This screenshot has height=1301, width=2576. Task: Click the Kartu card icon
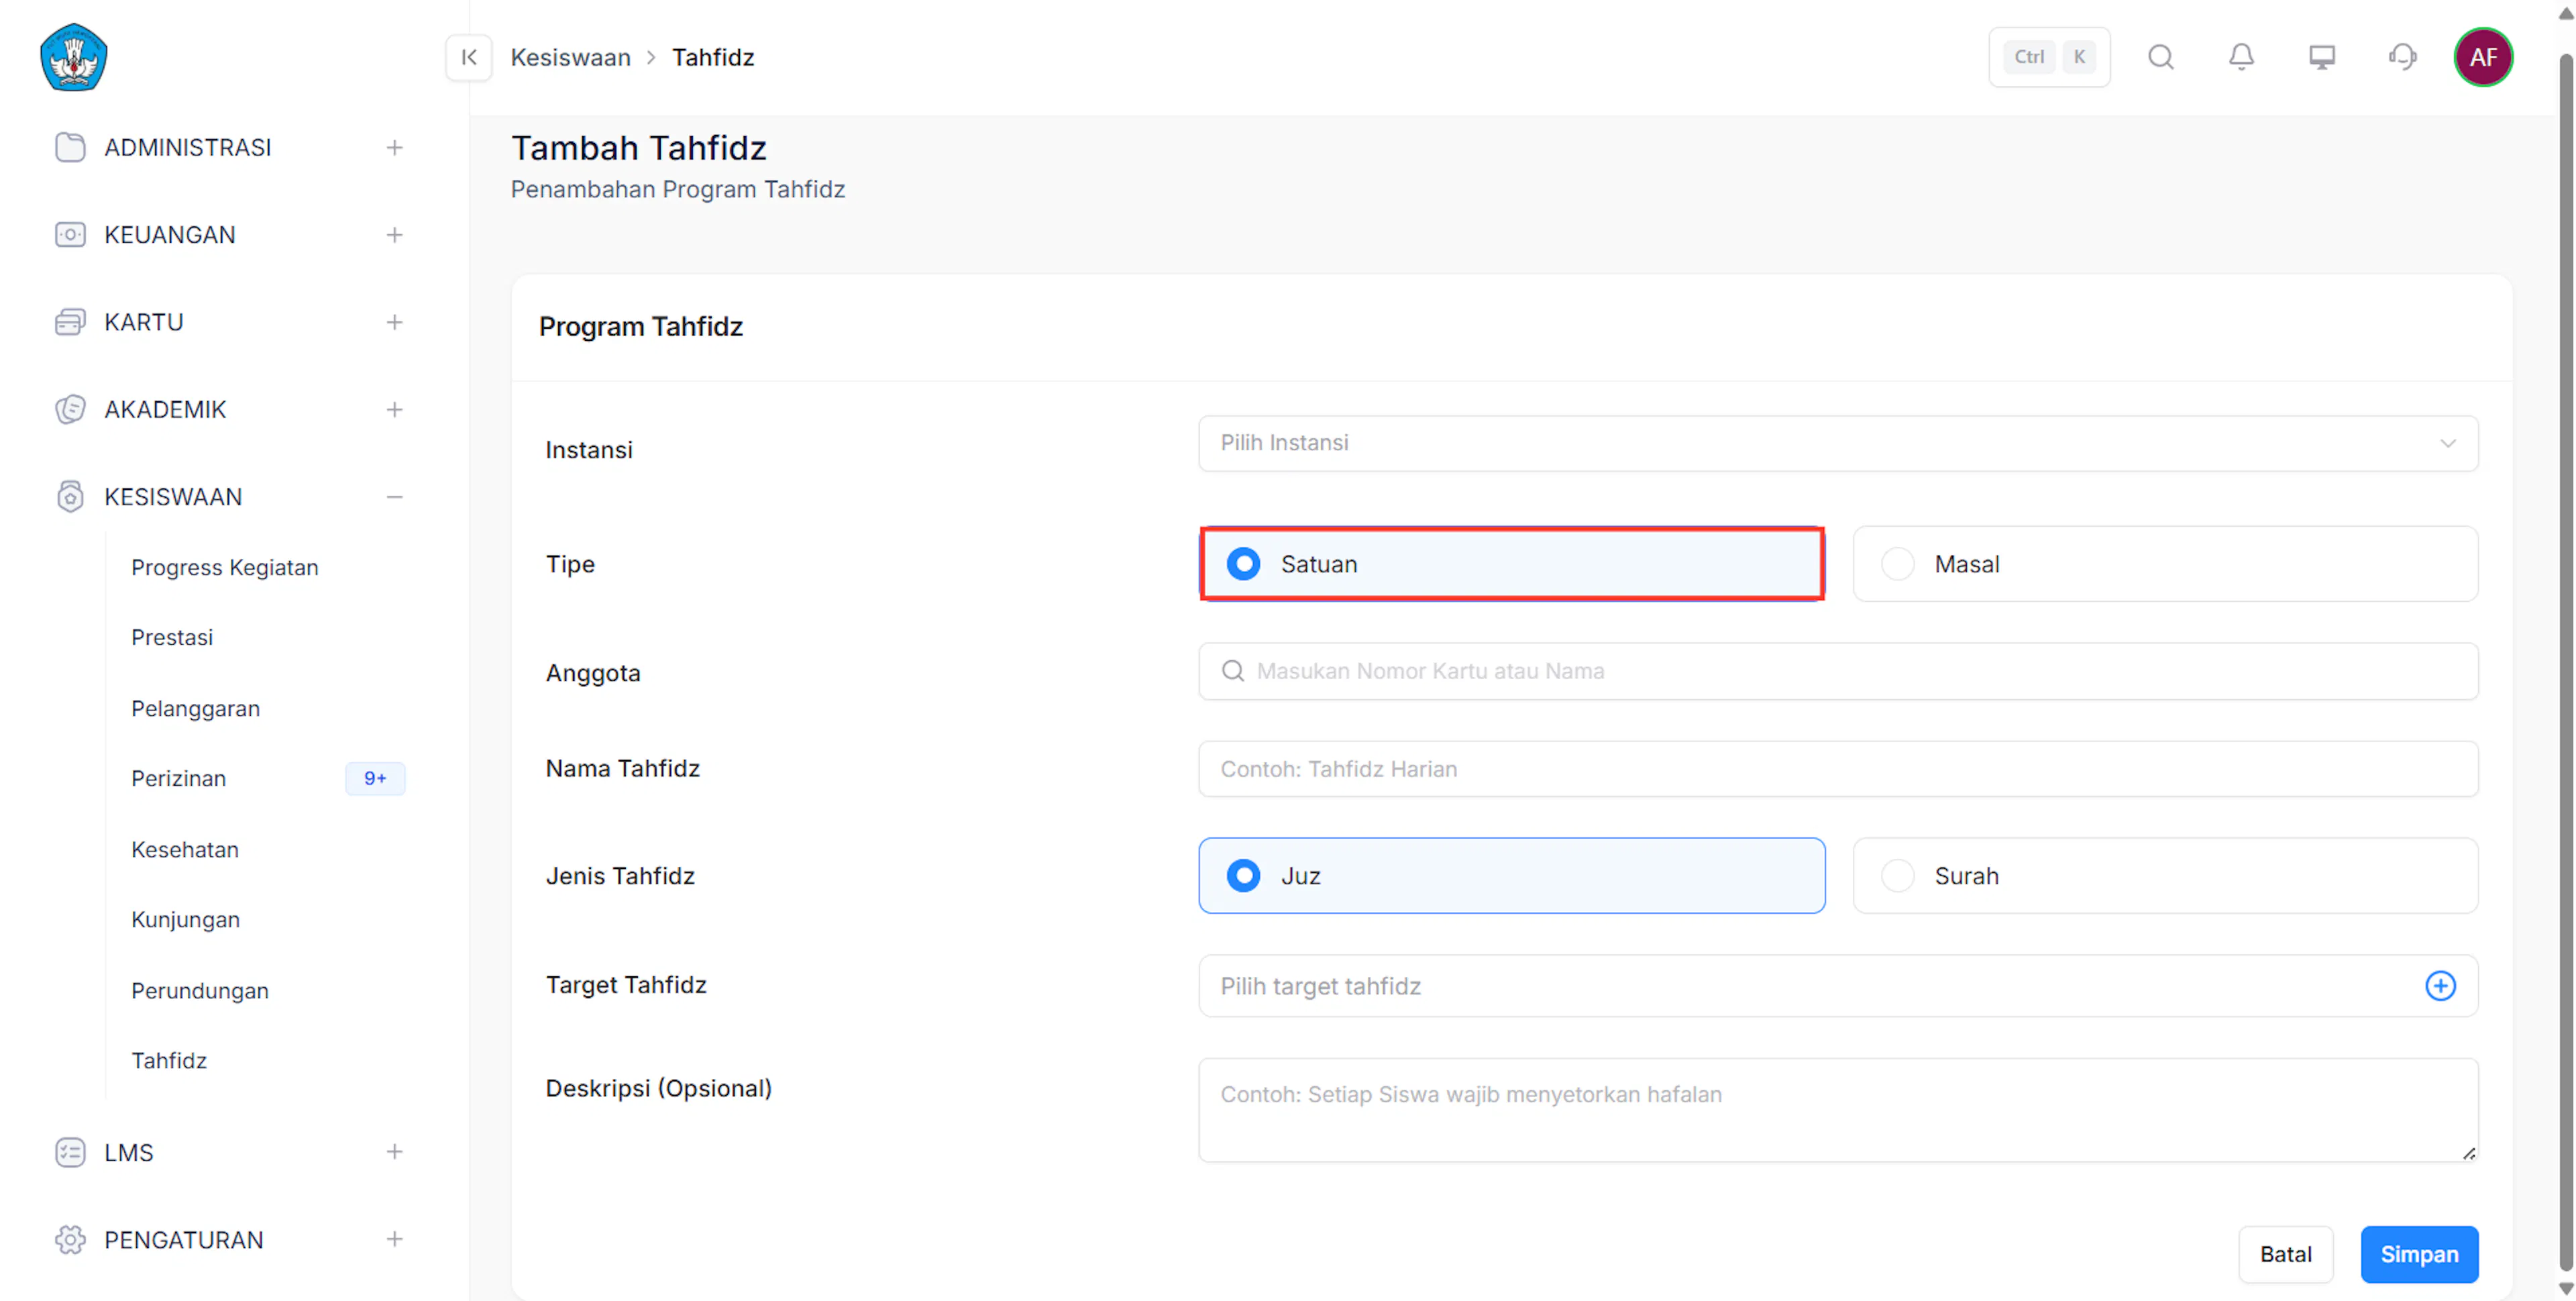click(70, 322)
